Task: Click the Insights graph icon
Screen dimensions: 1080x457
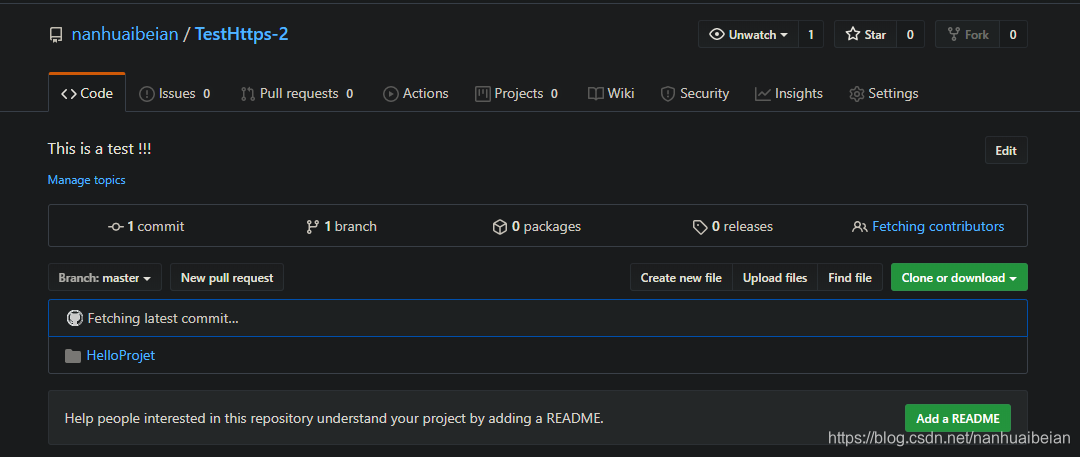Action: coord(762,94)
